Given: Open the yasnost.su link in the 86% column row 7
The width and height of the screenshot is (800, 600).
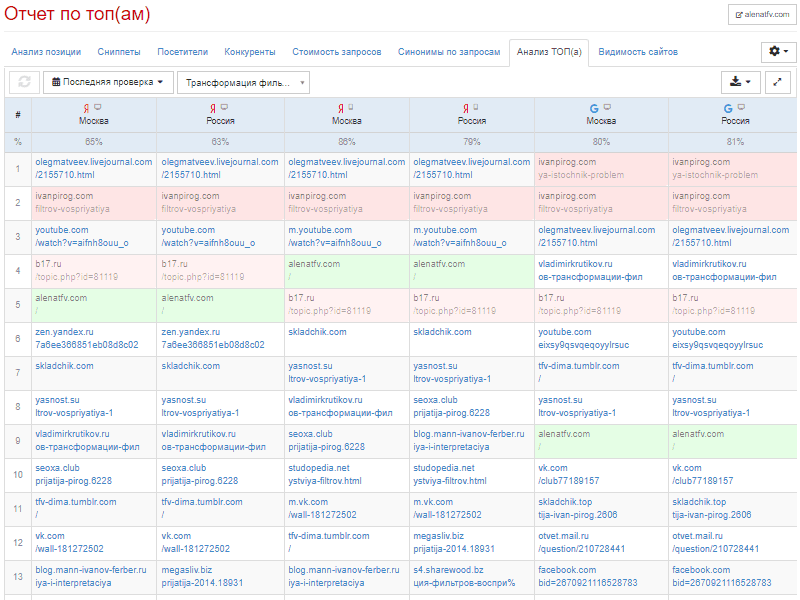Looking at the screenshot, I should pyautogui.click(x=327, y=372).
